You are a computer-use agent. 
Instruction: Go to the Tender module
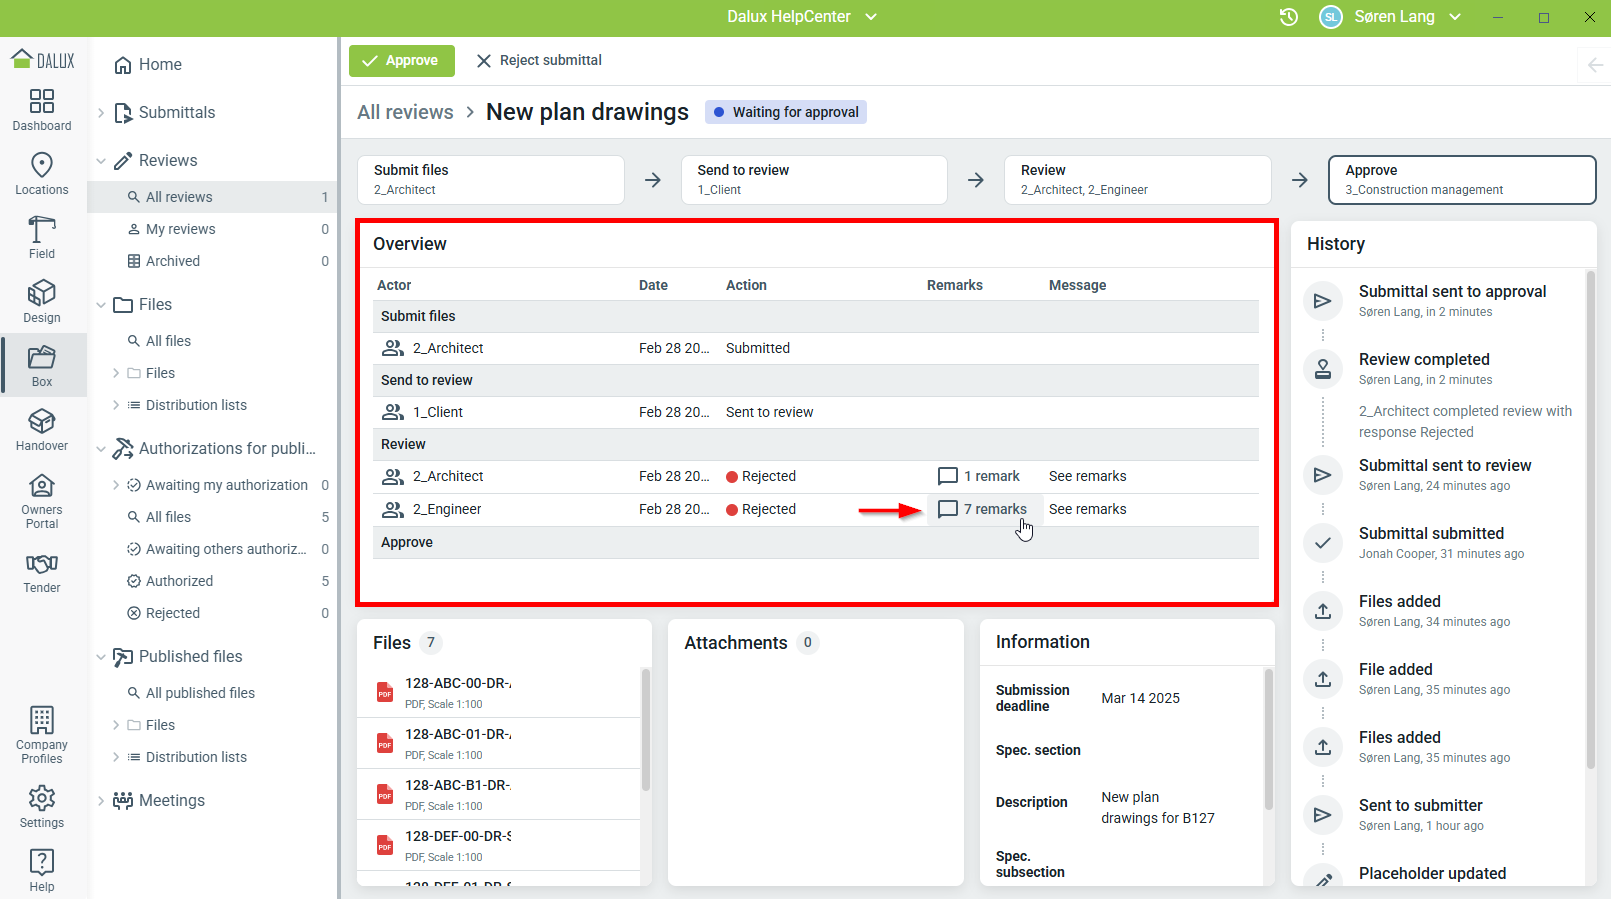click(42, 573)
